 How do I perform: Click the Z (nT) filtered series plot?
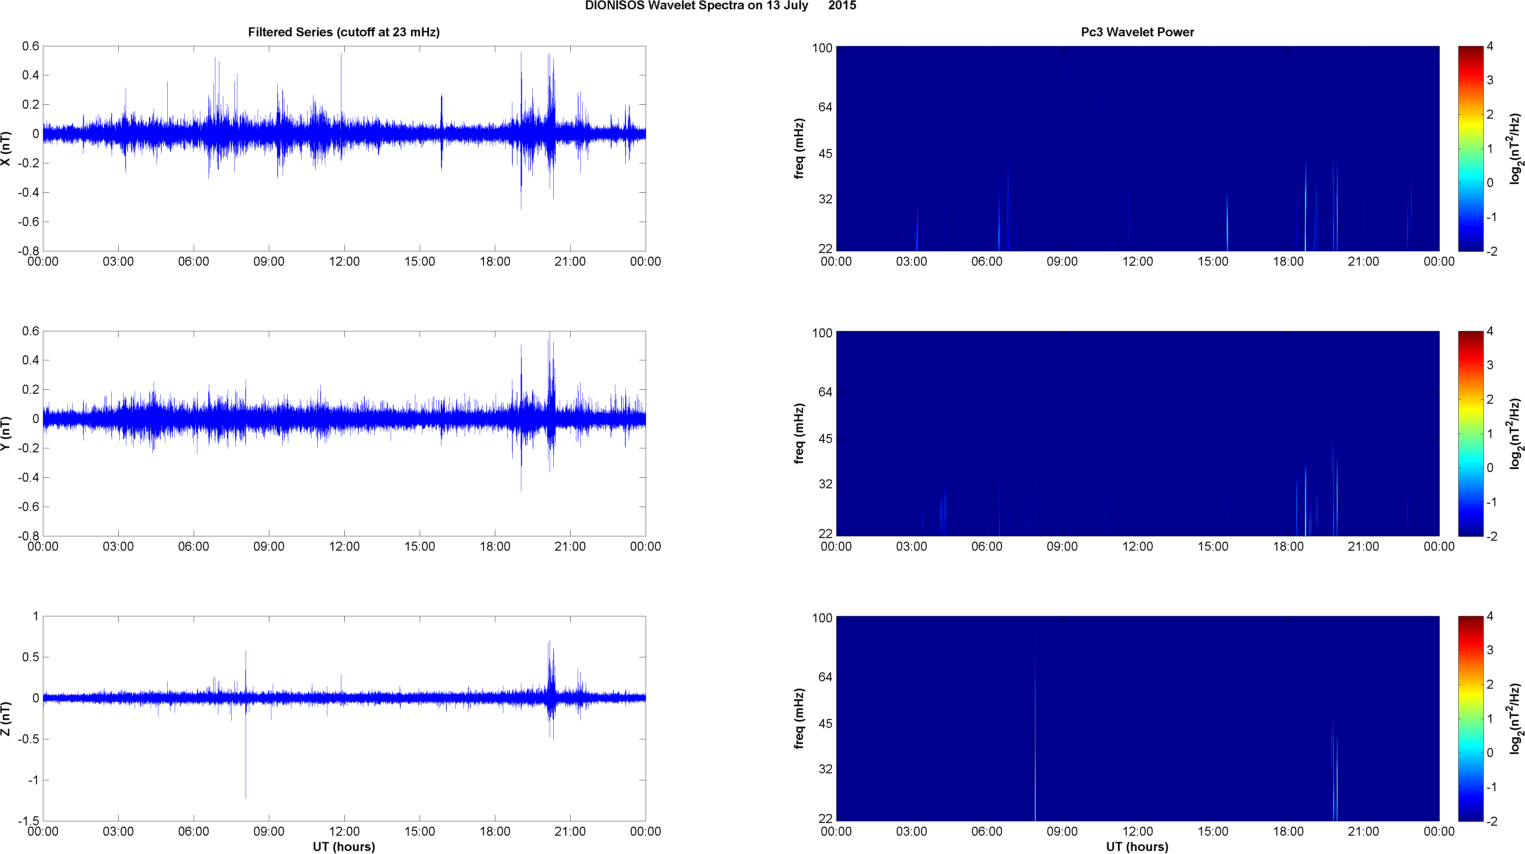[344, 718]
